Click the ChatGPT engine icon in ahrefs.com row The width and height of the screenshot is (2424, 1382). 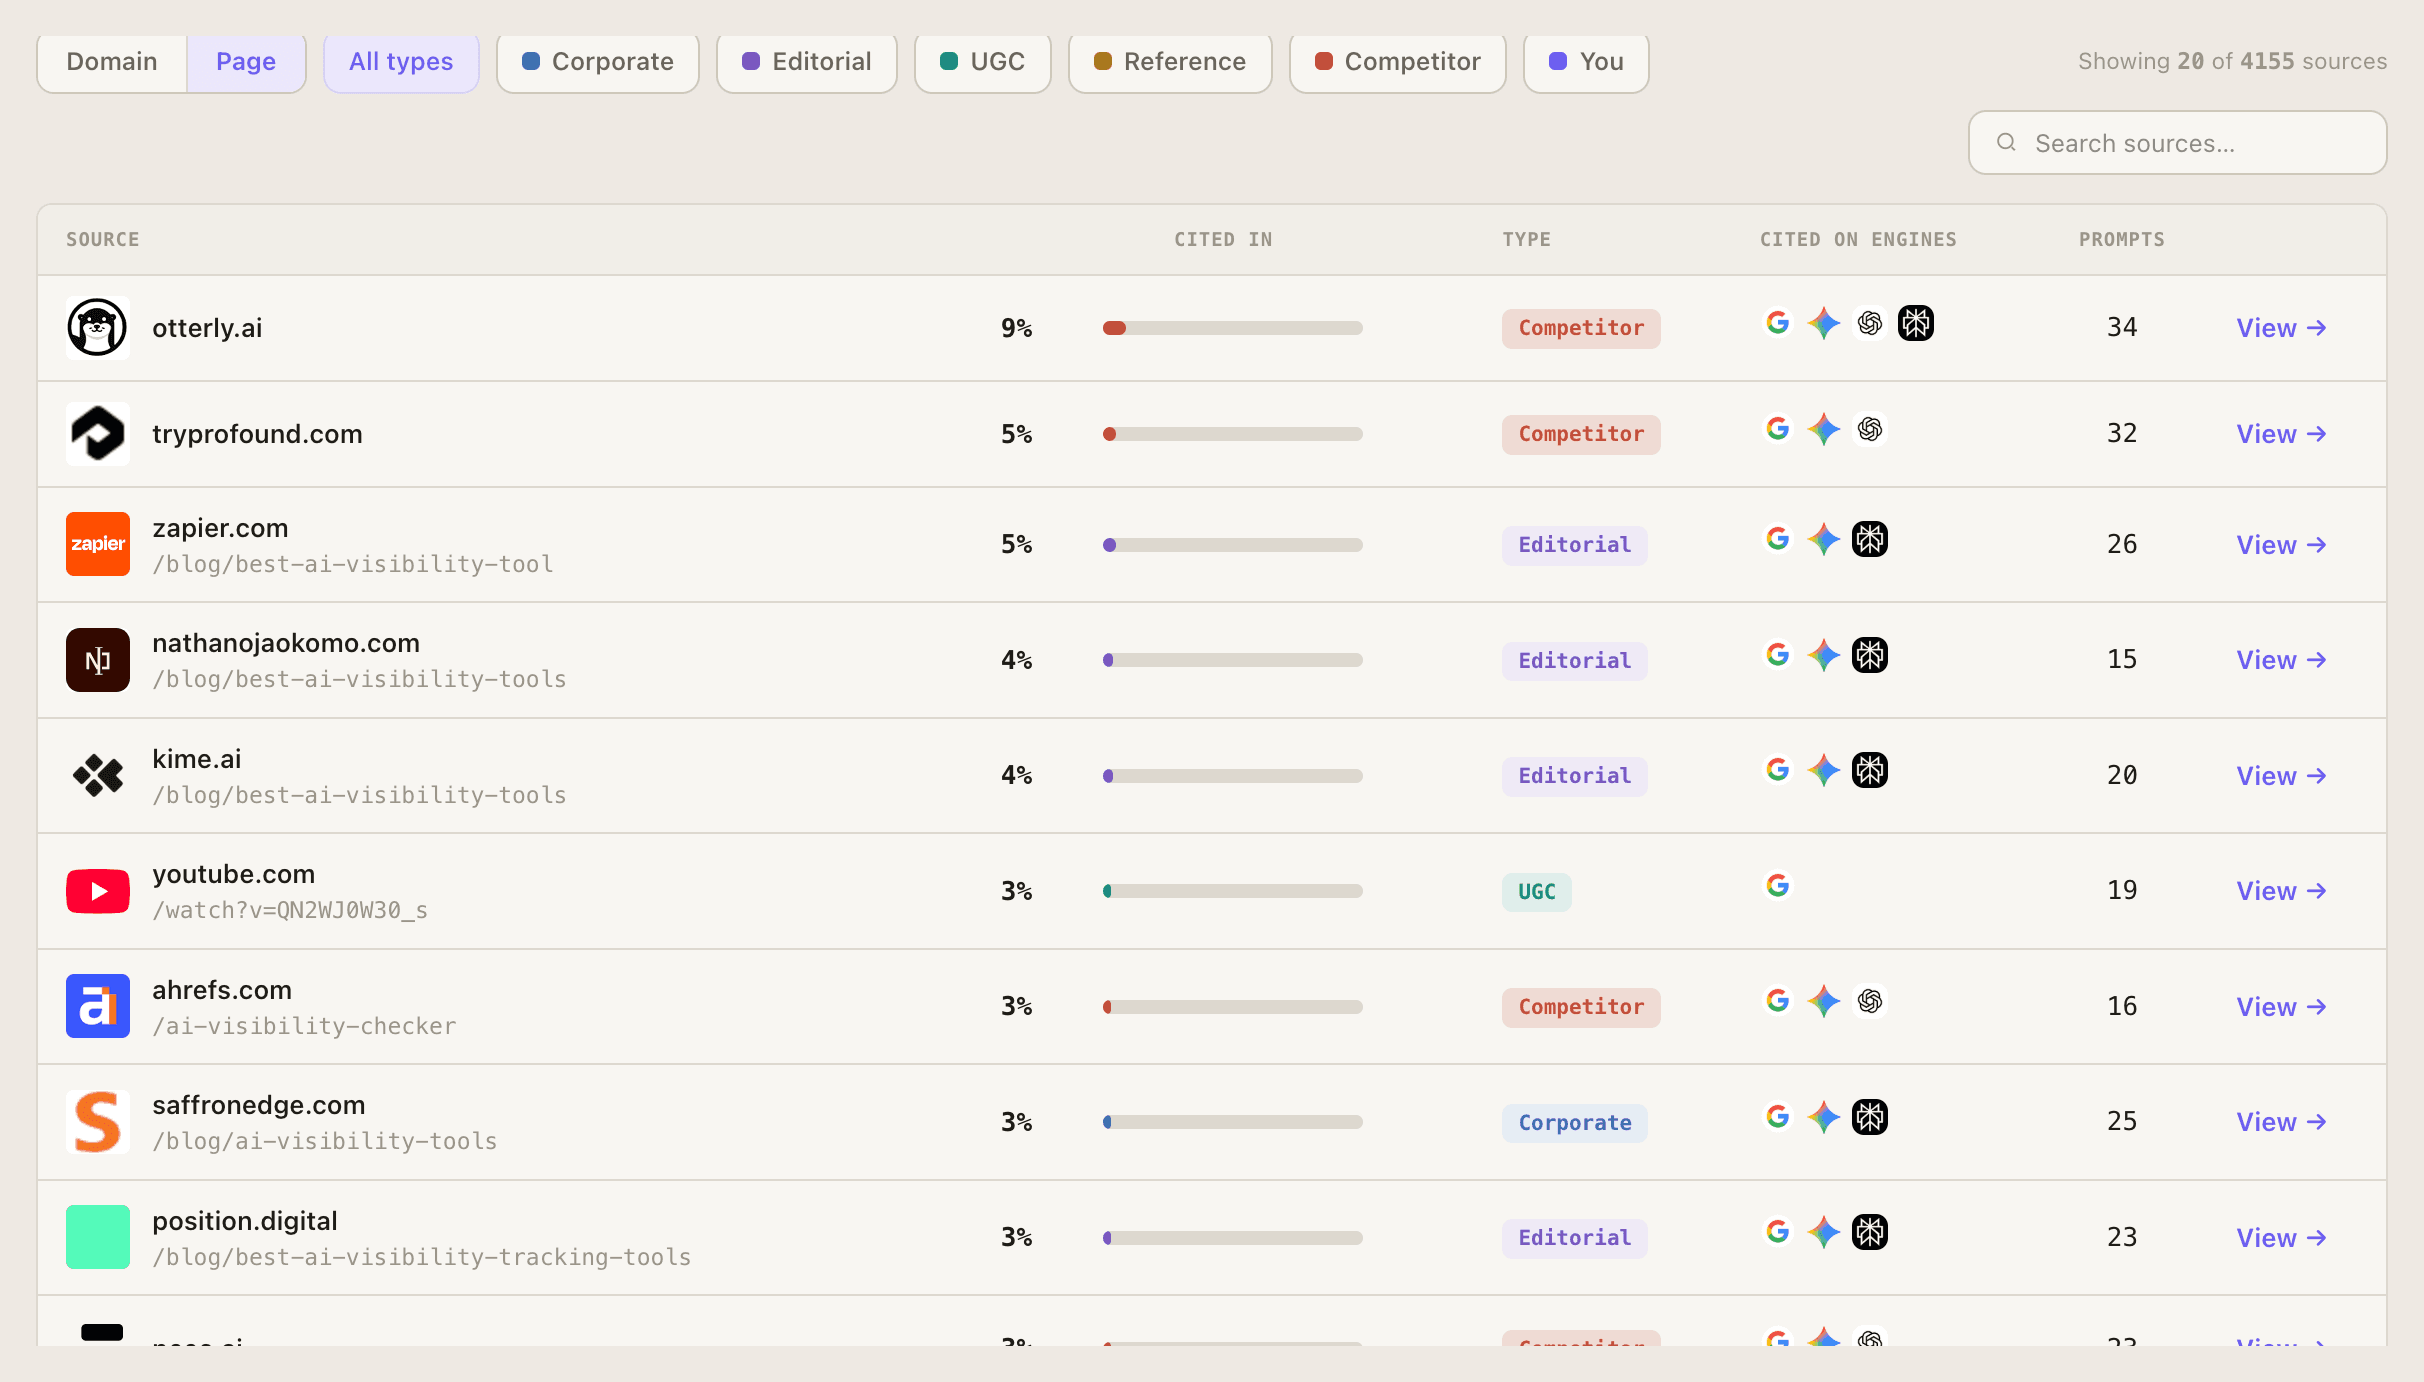pos(1870,1001)
